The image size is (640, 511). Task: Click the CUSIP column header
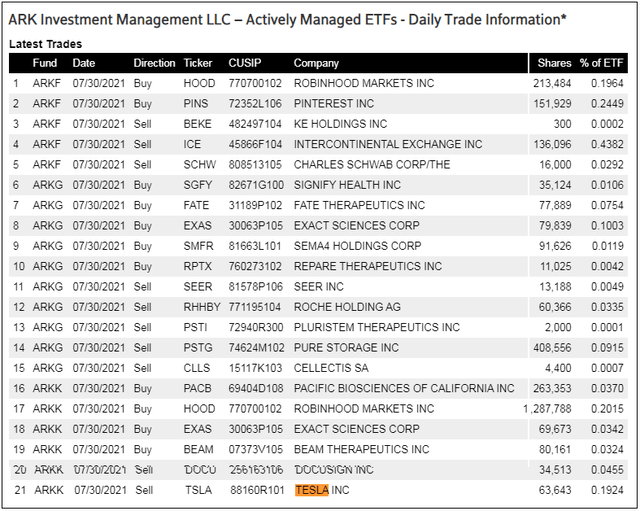(245, 63)
